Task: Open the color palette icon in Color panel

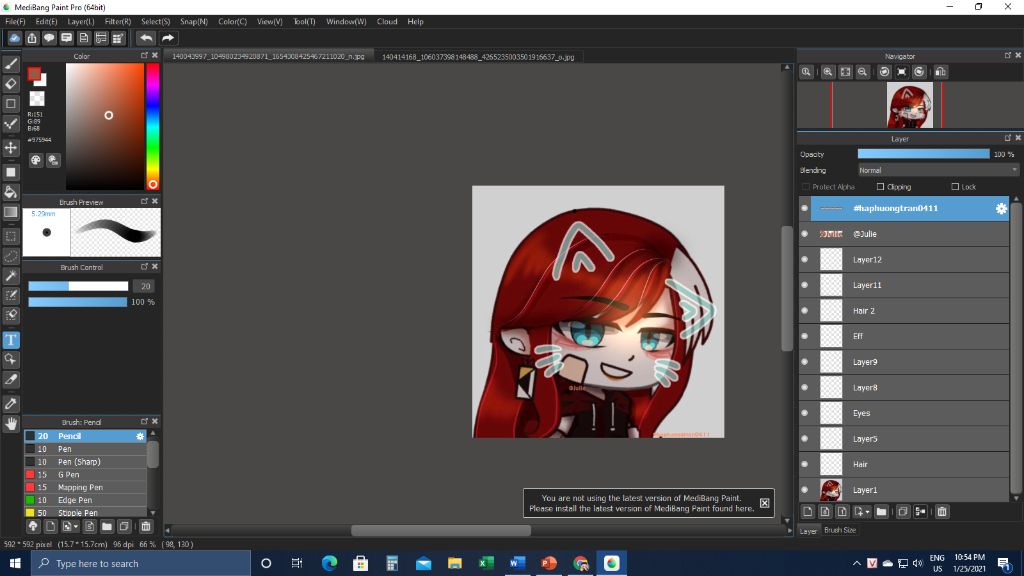Action: click(36, 160)
